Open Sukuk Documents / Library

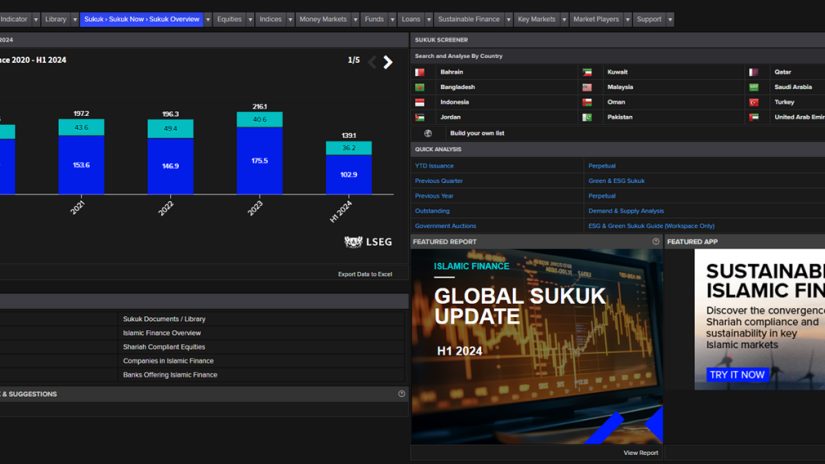pos(164,319)
